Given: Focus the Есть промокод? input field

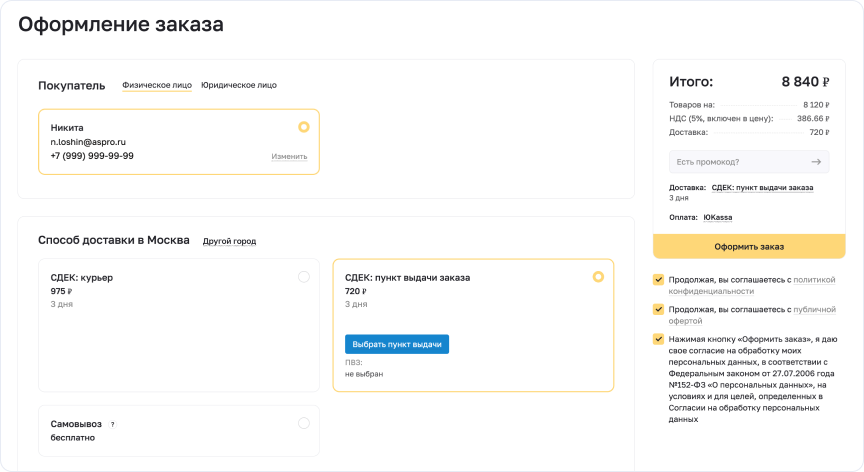Looking at the screenshot, I should 738,162.
